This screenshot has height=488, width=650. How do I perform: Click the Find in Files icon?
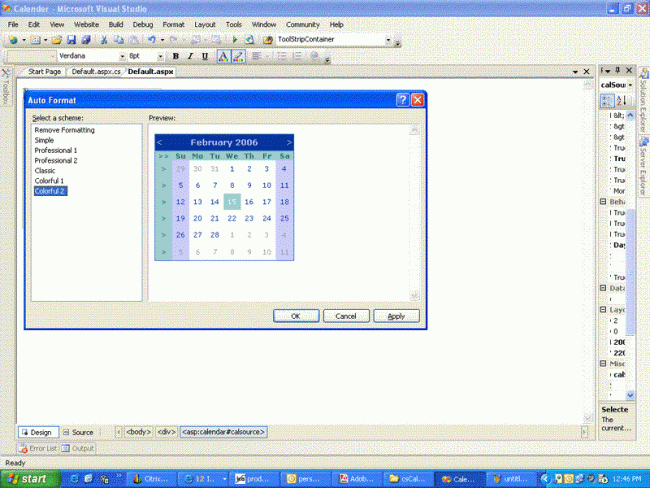pos(268,40)
